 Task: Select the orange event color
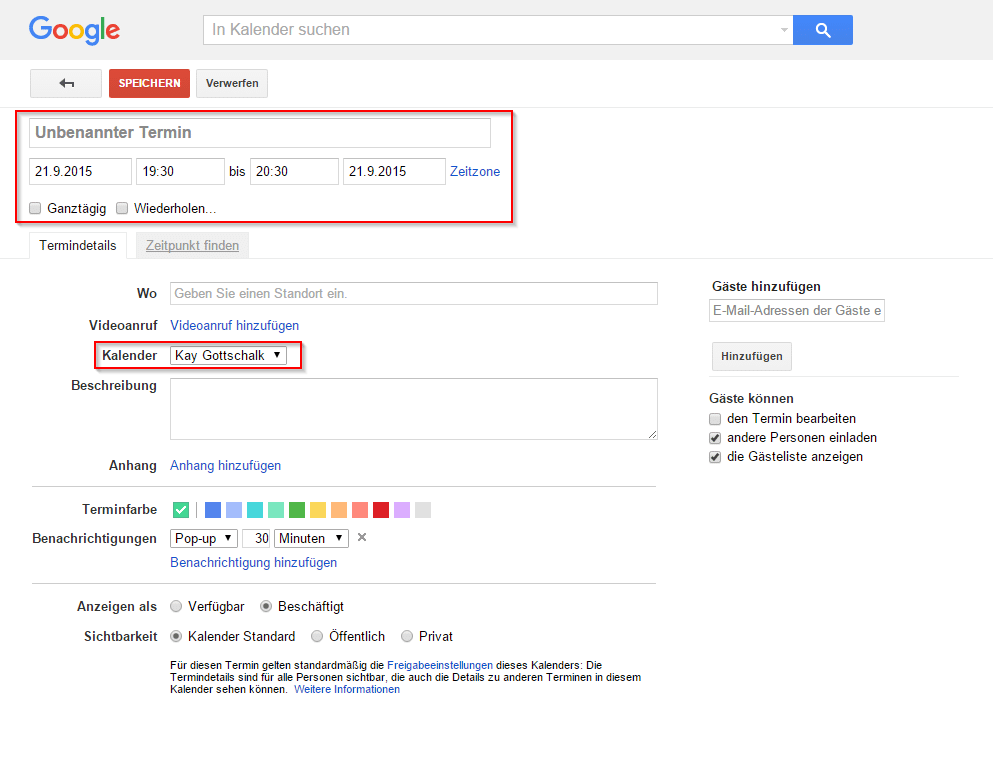pyautogui.click(x=339, y=510)
